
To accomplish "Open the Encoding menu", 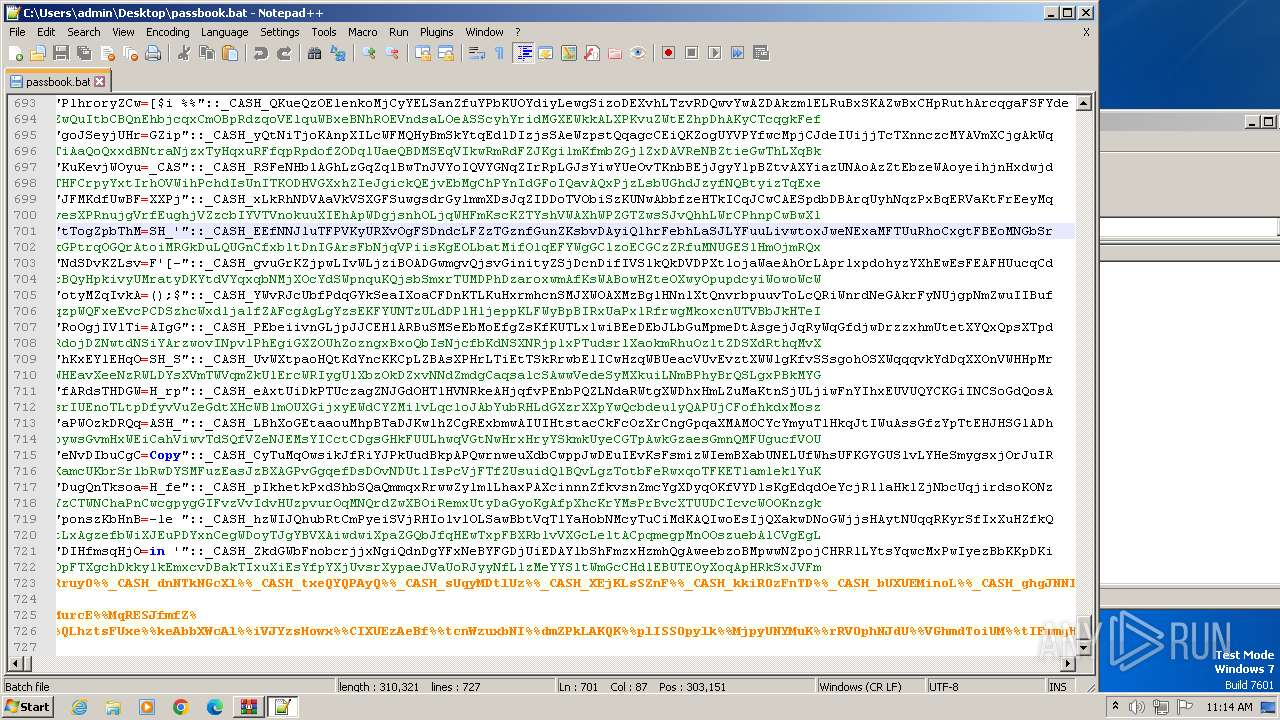I will tap(167, 32).
